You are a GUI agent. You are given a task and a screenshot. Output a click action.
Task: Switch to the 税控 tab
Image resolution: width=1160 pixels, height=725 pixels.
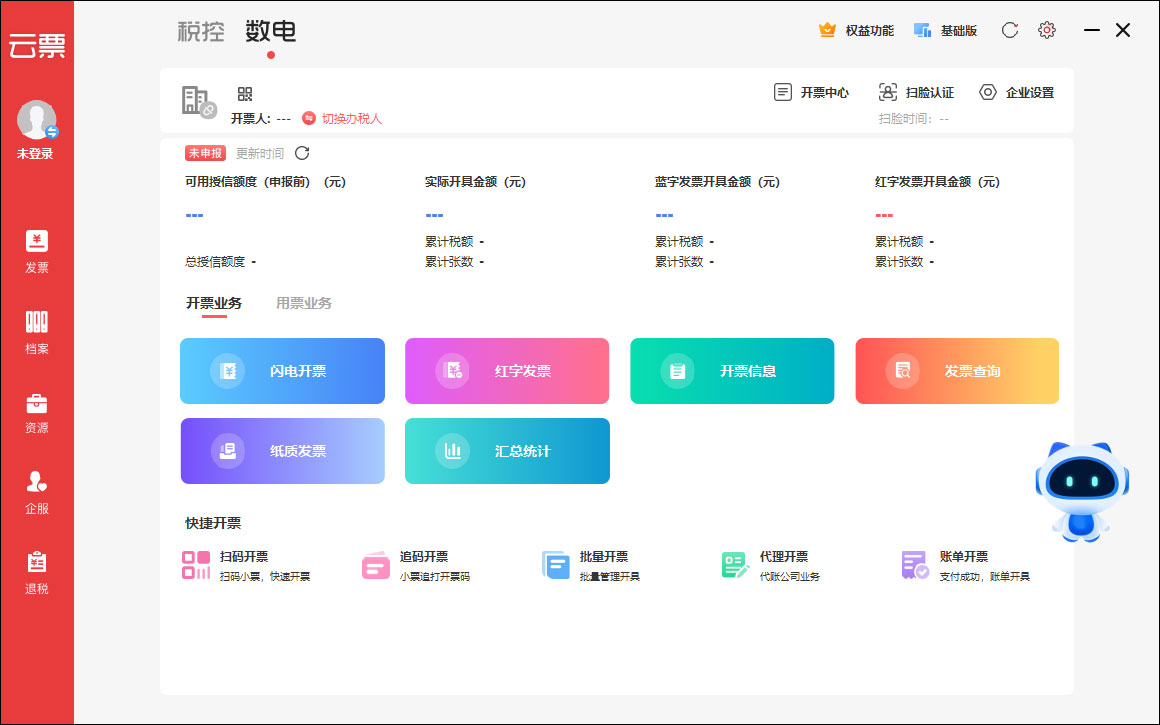(200, 31)
